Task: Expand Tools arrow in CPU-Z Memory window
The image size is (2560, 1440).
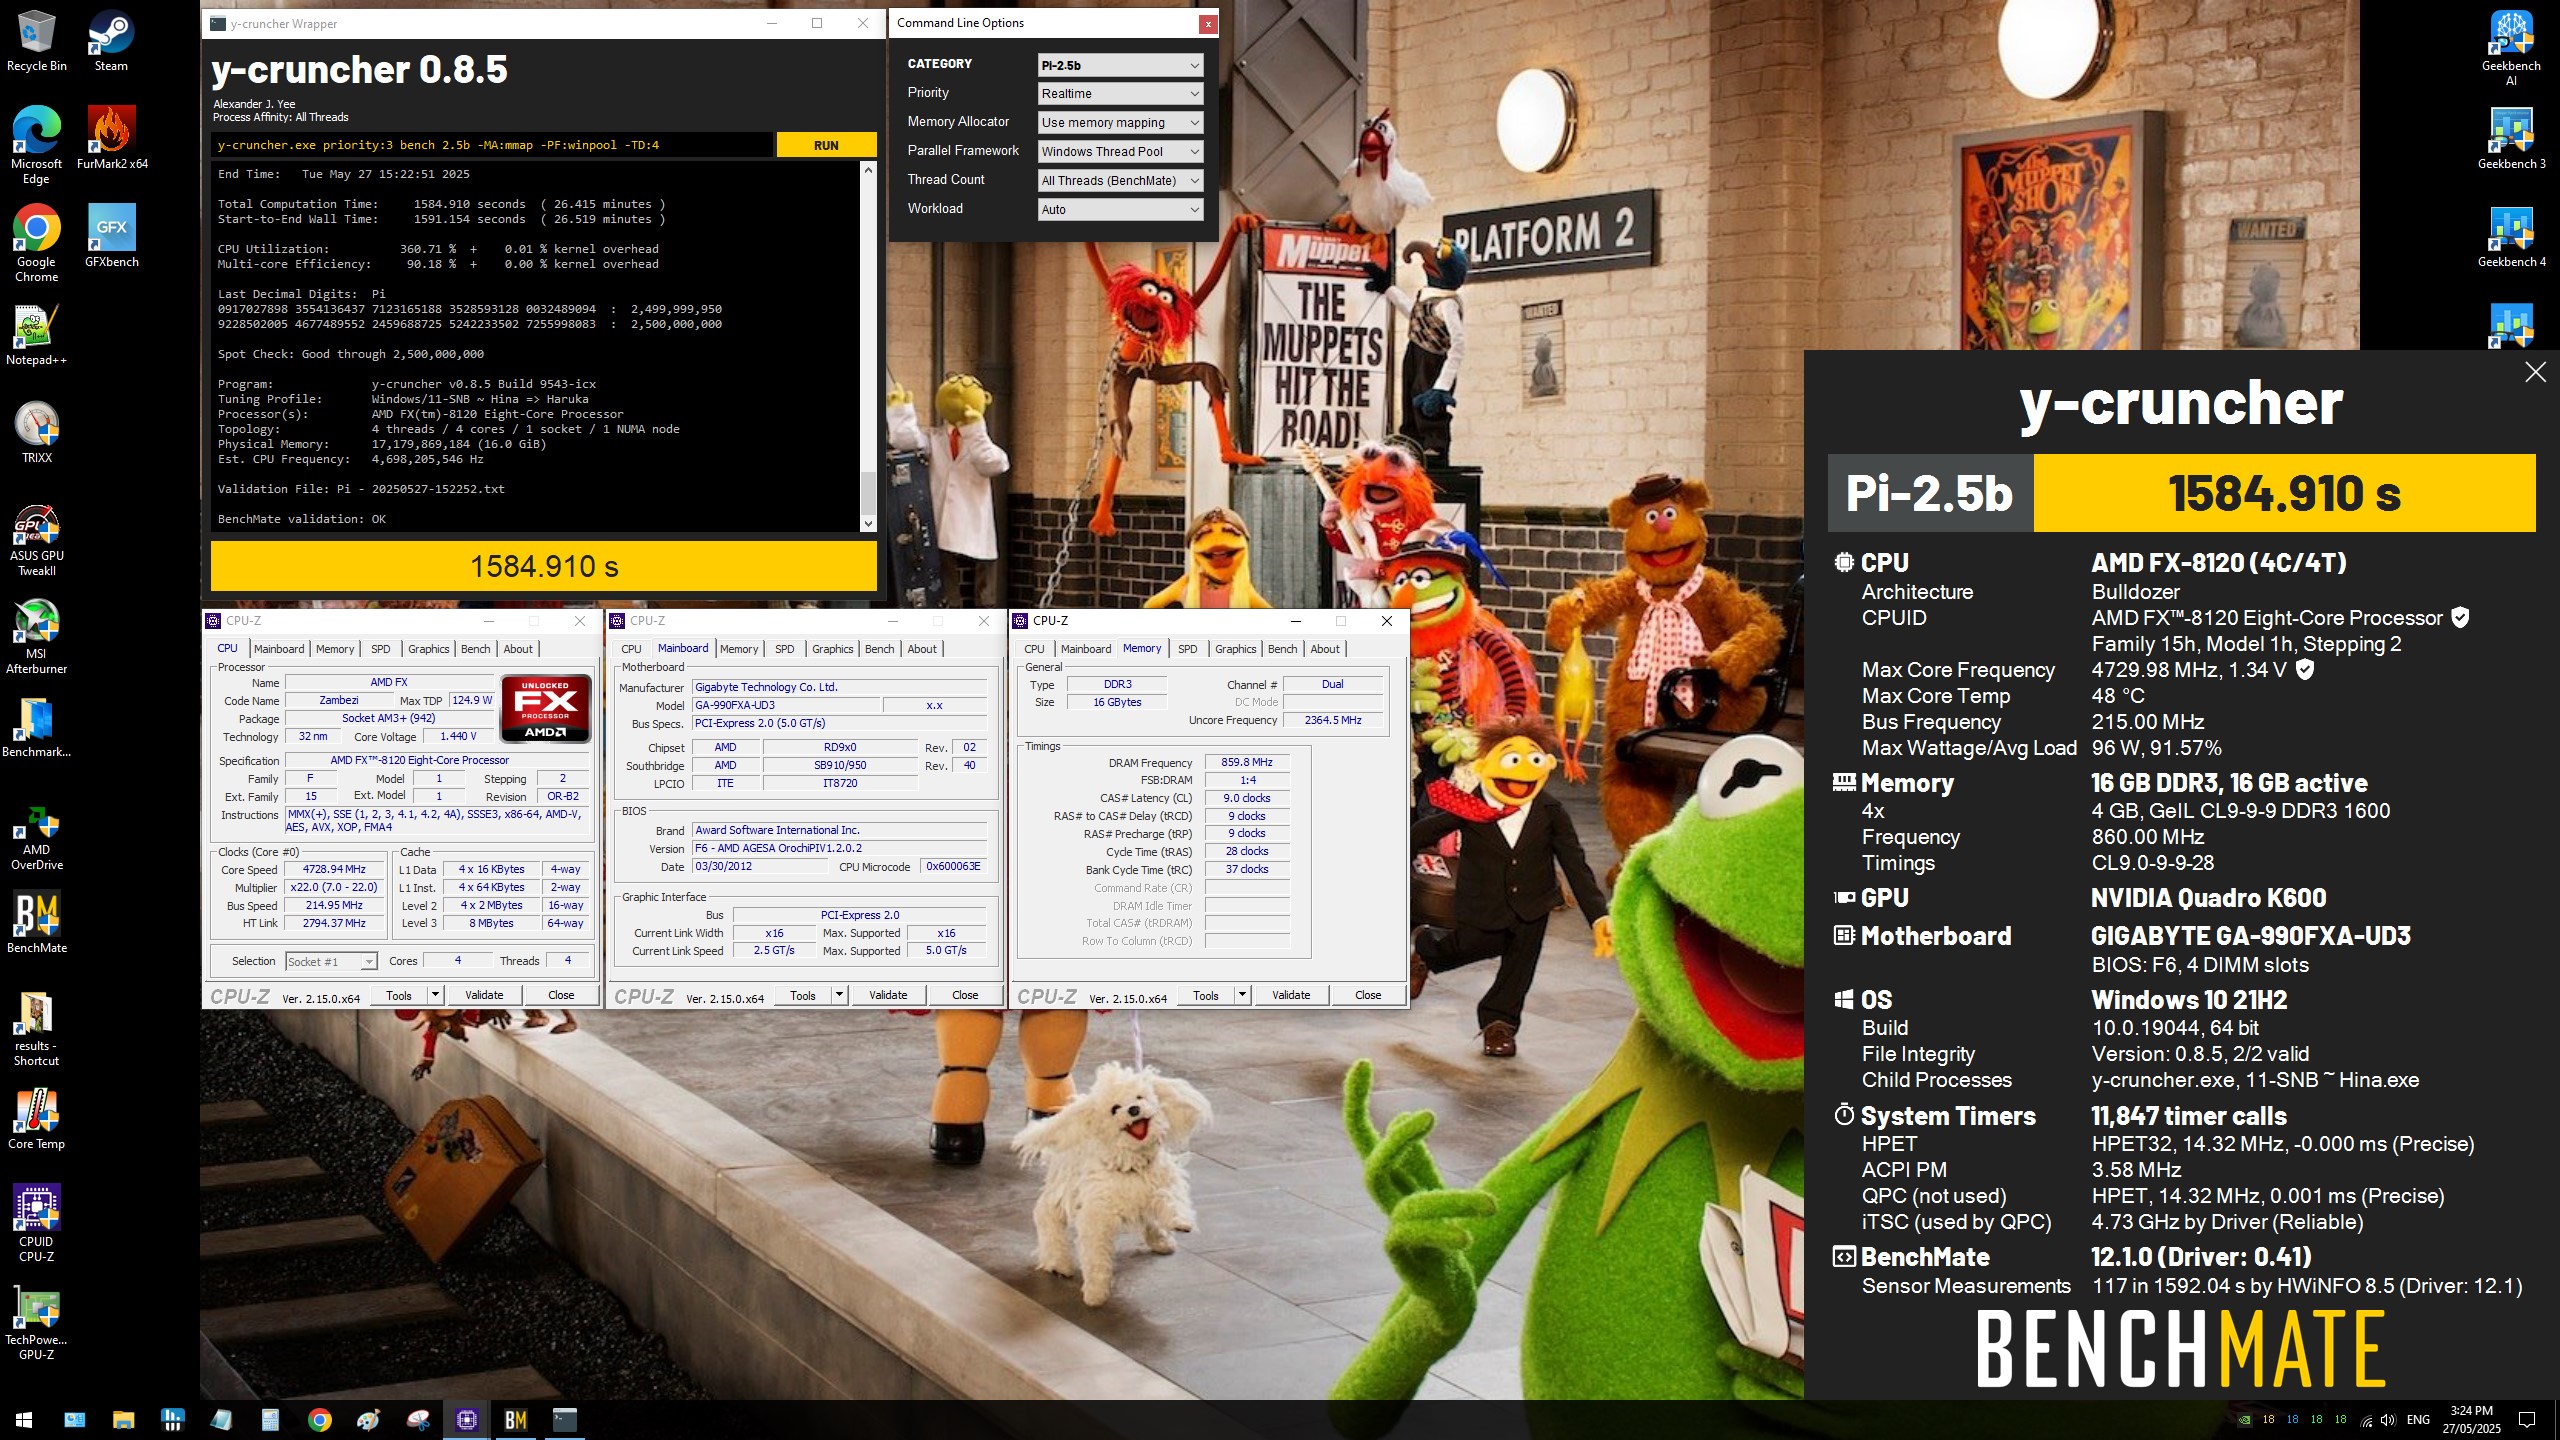Action: (1242, 995)
